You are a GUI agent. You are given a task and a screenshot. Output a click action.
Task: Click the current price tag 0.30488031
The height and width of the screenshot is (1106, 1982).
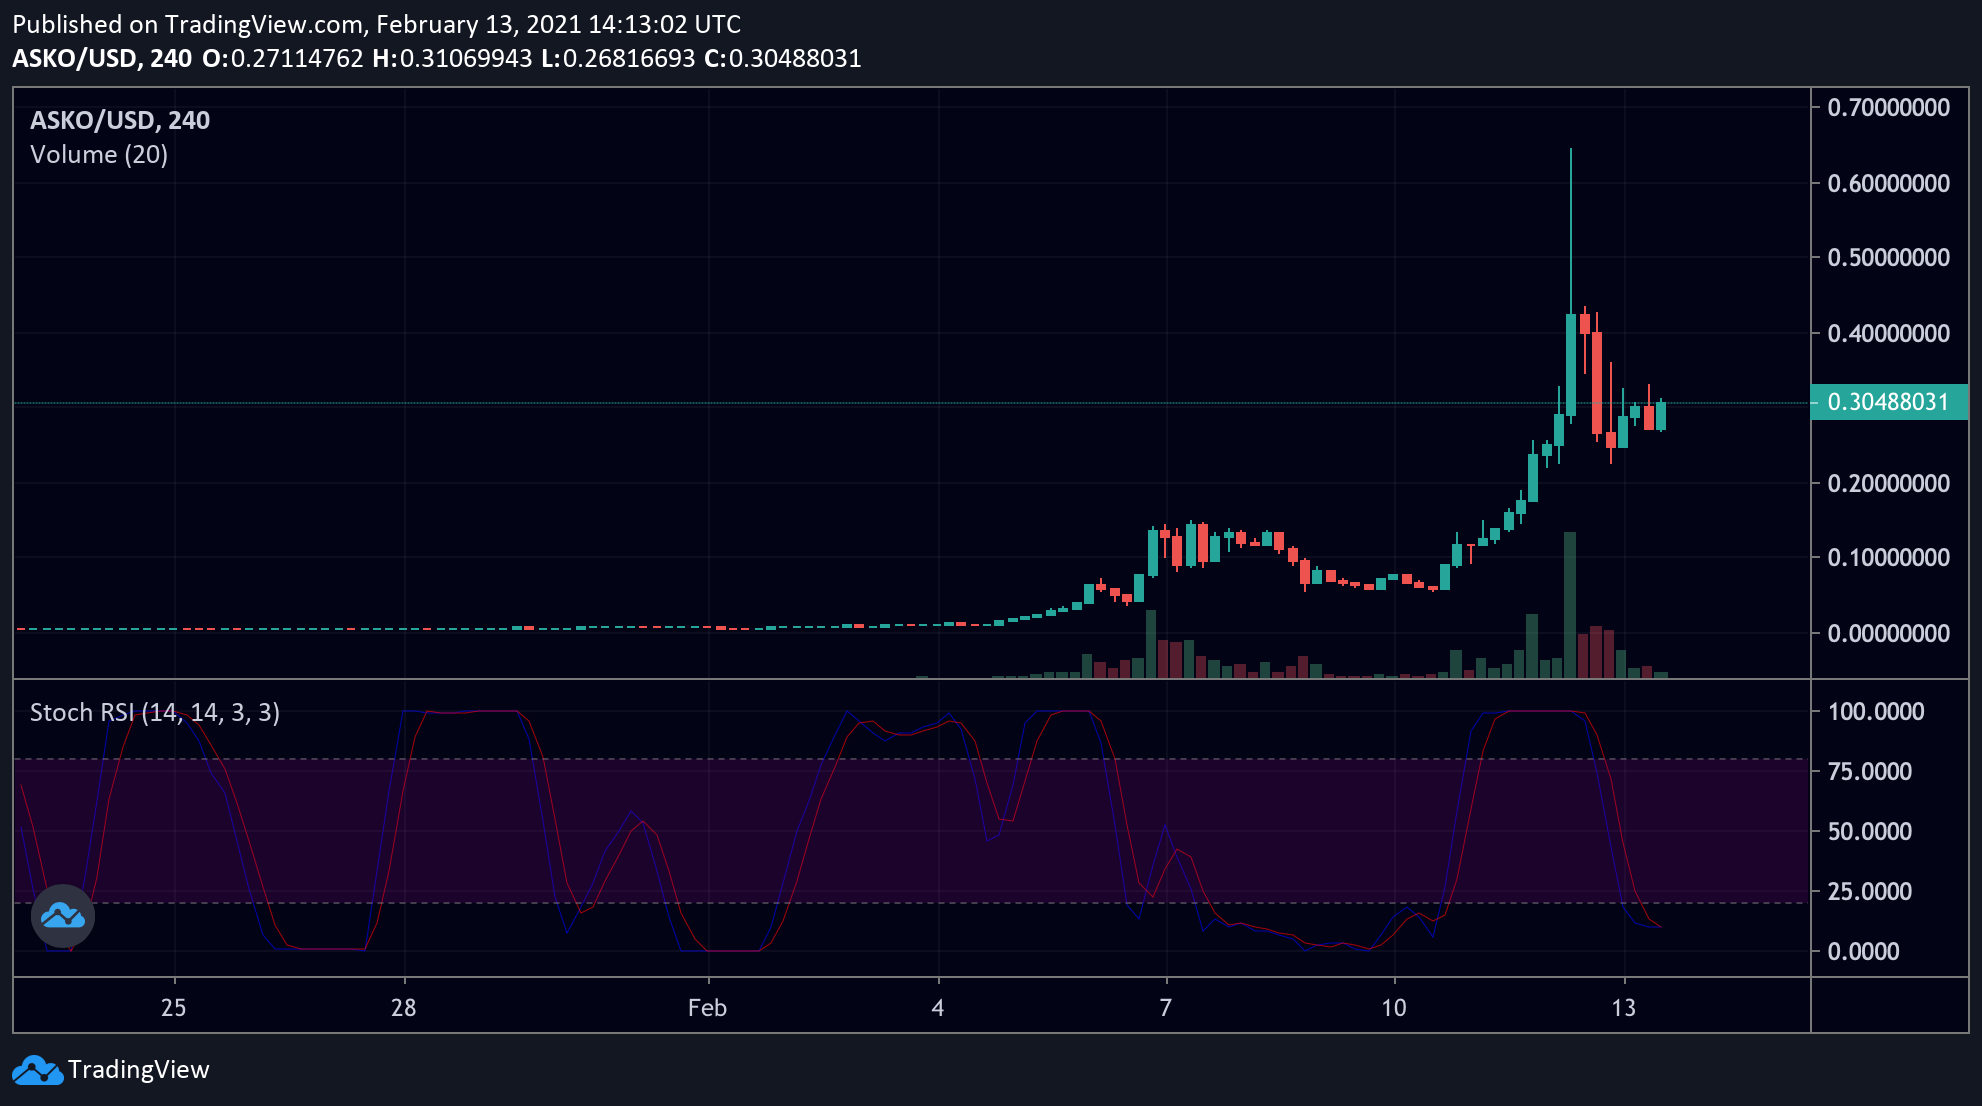[1889, 402]
